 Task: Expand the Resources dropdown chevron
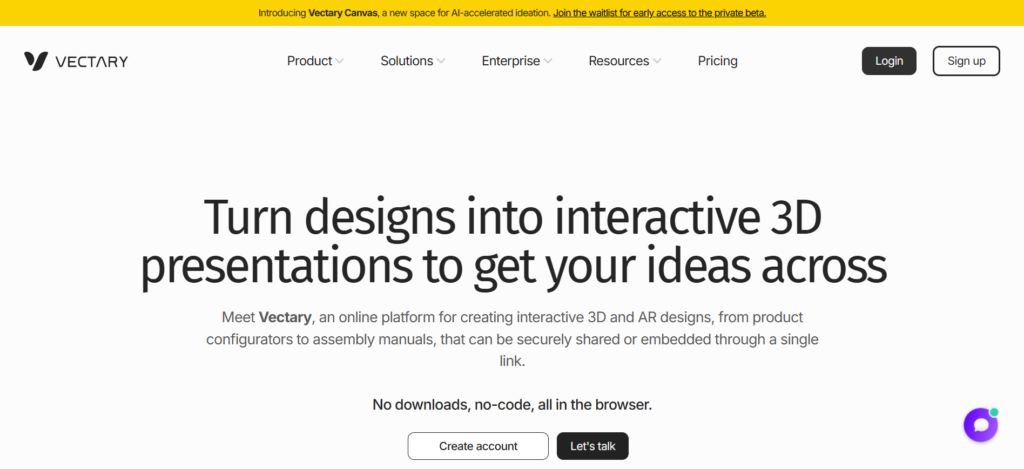pyautogui.click(x=657, y=61)
